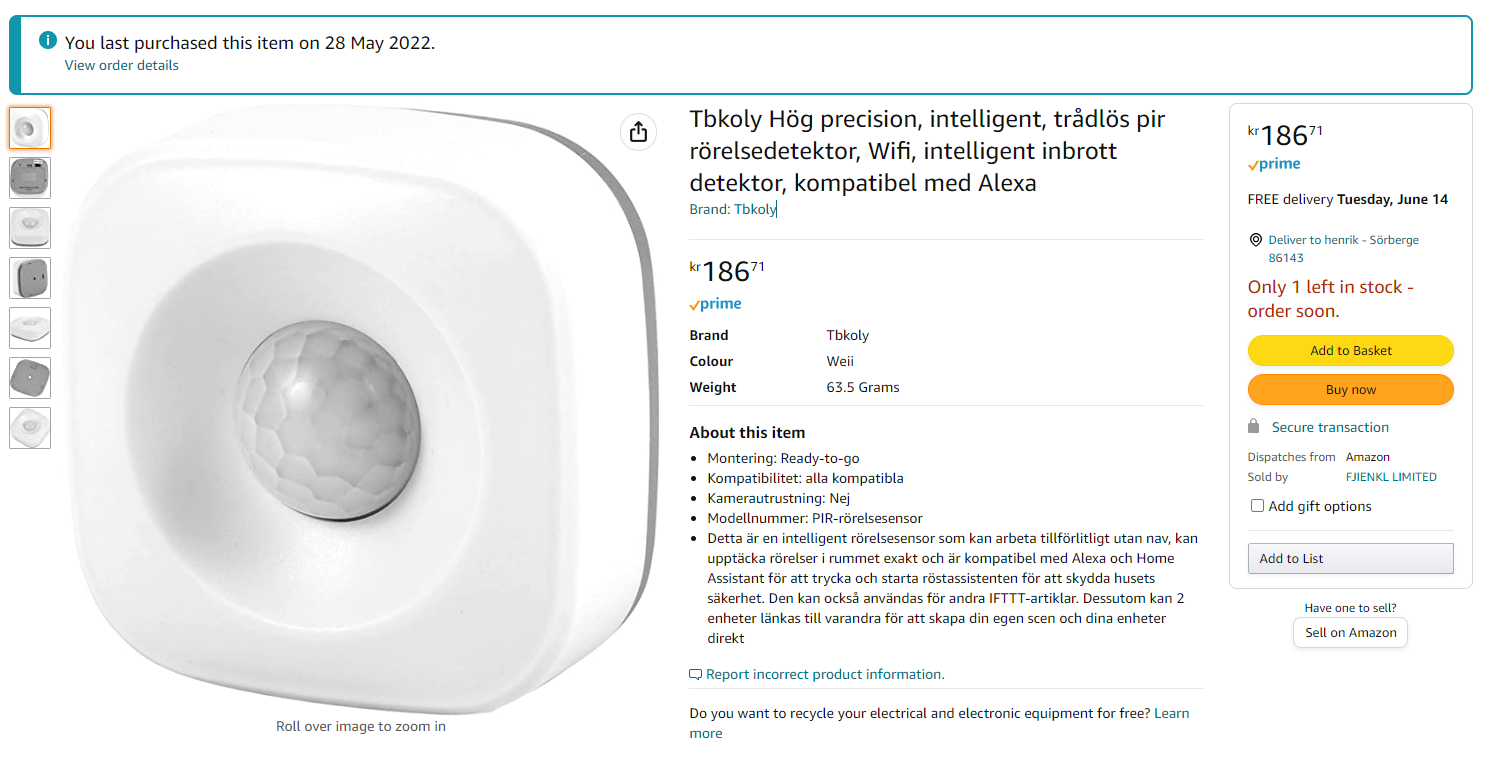Image resolution: width=1508 pixels, height=776 pixels.
Task: Click the info icon in purchase banner
Action: point(47,41)
